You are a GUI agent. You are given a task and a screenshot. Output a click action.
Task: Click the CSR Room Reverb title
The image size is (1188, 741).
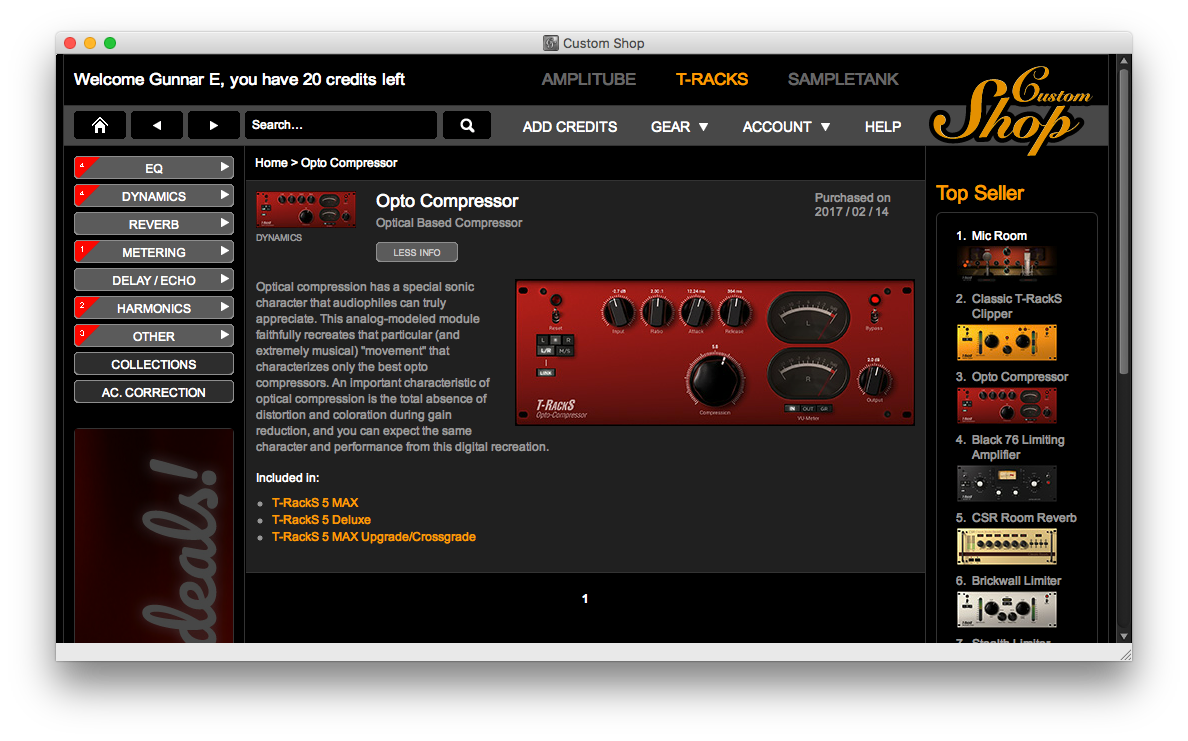click(x=1024, y=517)
